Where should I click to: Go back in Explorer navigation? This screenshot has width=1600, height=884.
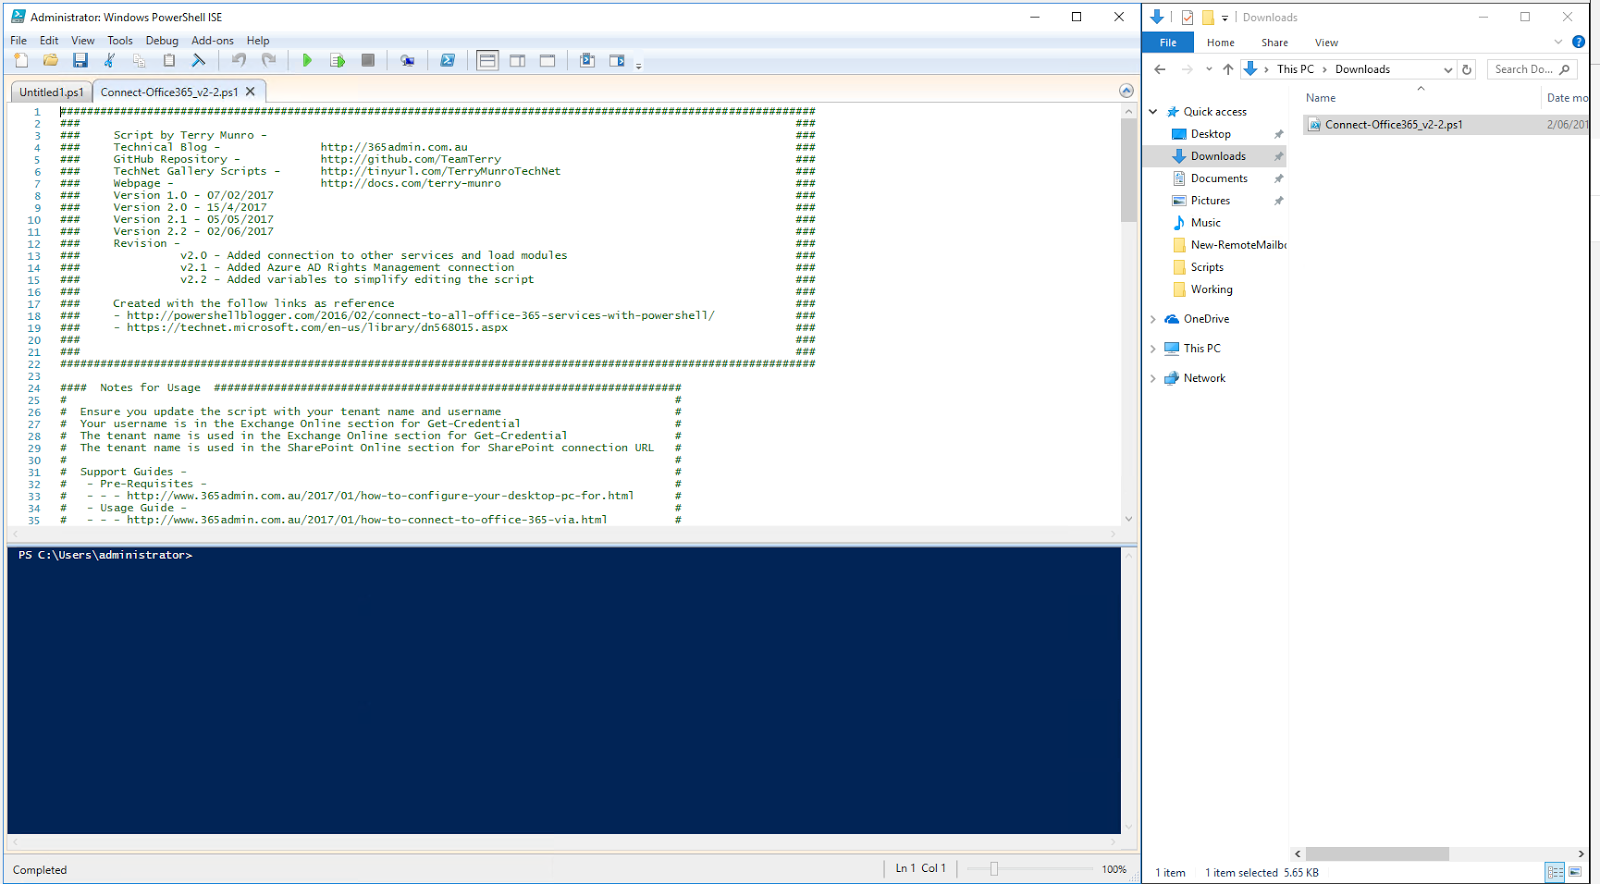pos(1160,69)
